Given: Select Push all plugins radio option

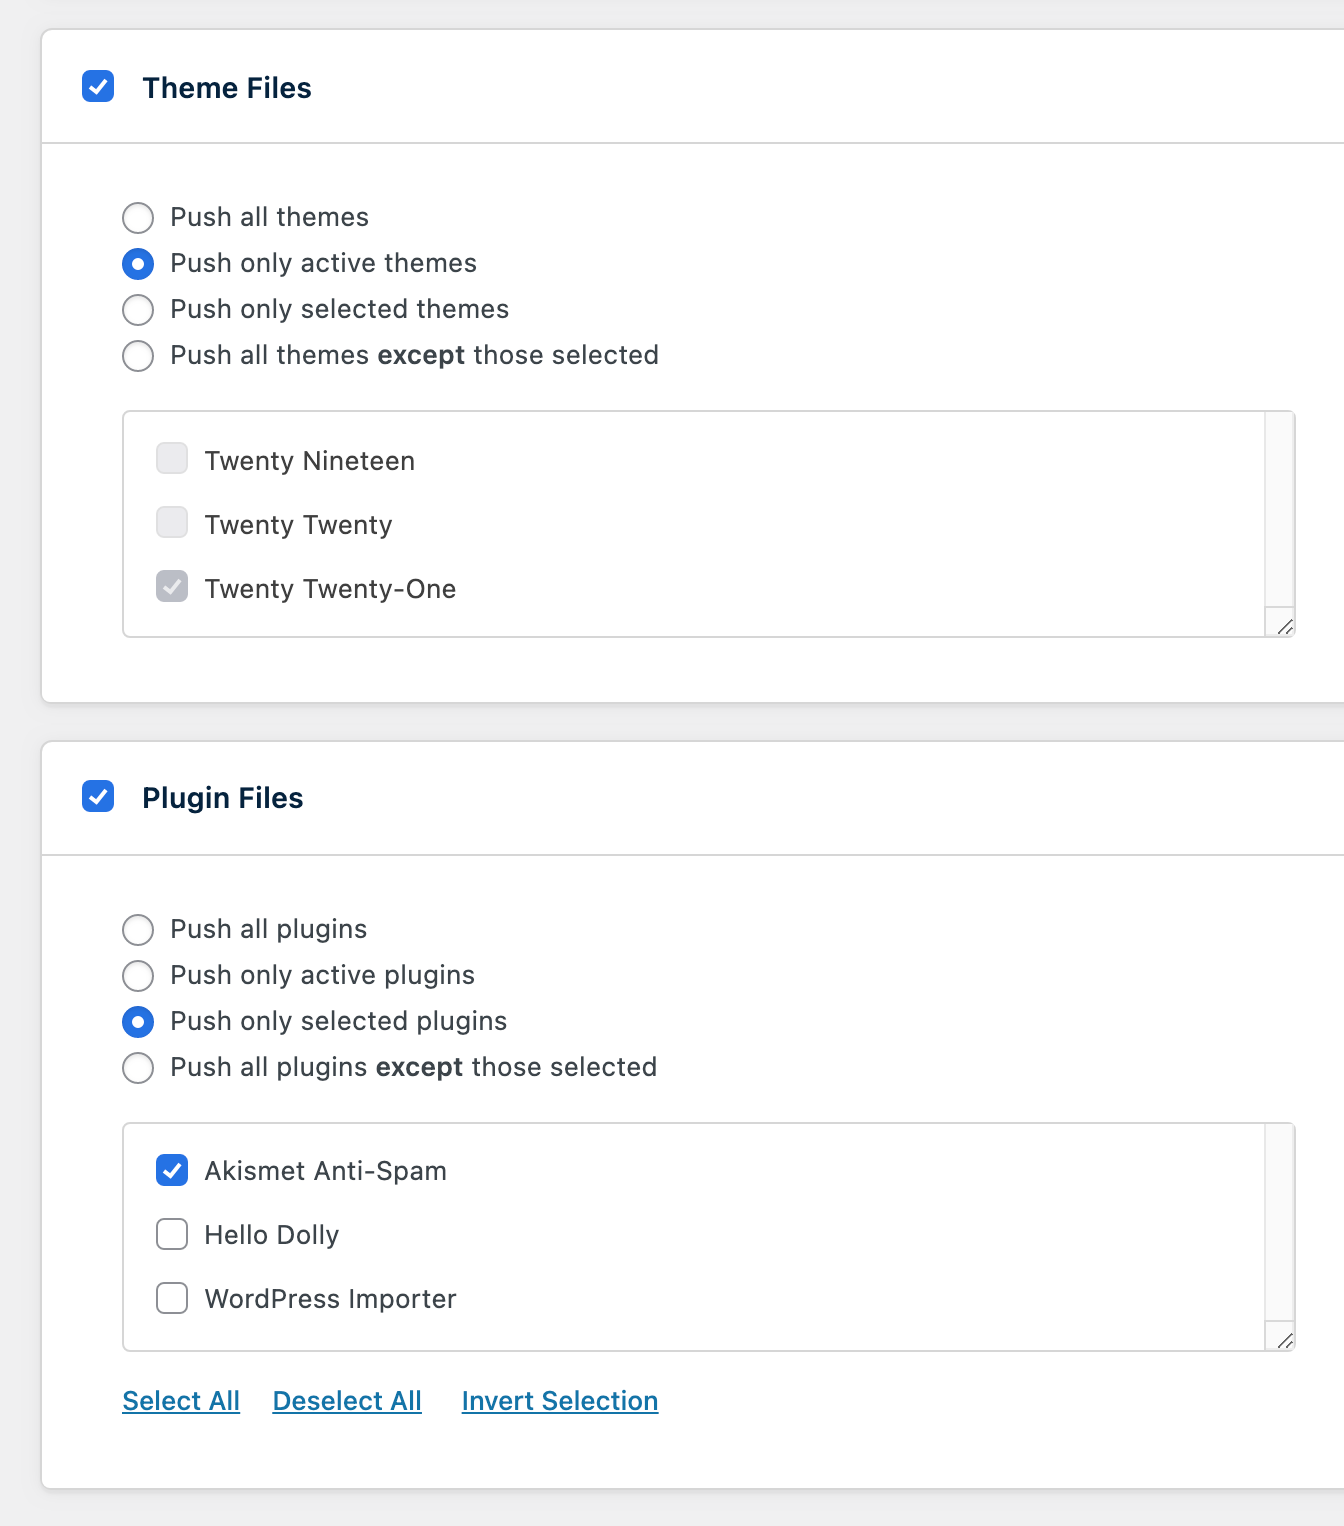Looking at the screenshot, I should [138, 930].
